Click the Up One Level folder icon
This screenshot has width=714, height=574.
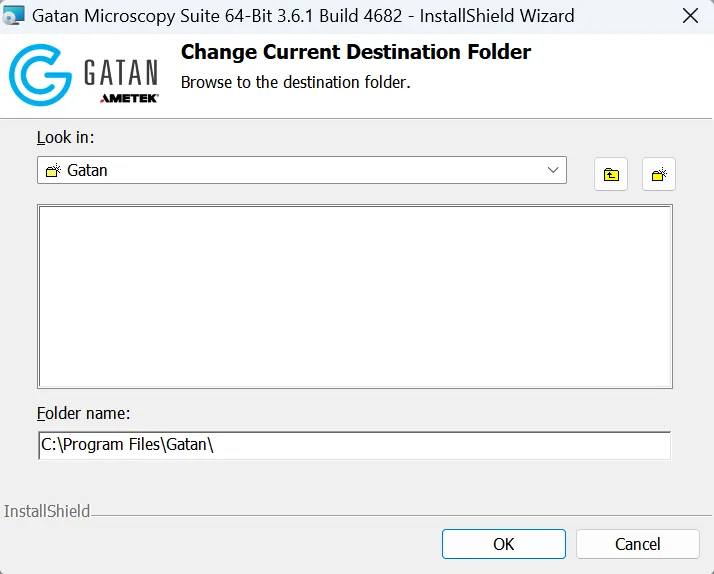(611, 174)
